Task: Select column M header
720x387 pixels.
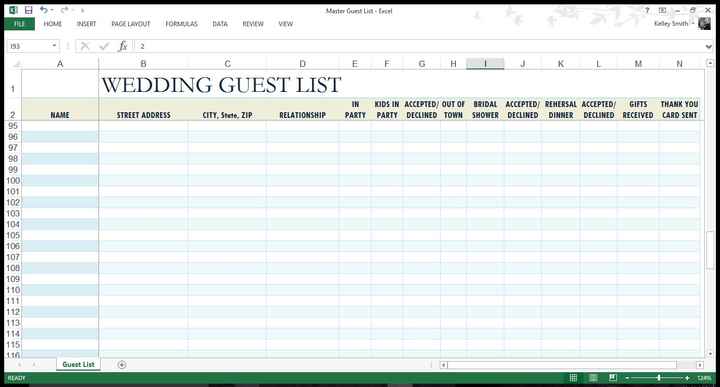Action: point(638,64)
